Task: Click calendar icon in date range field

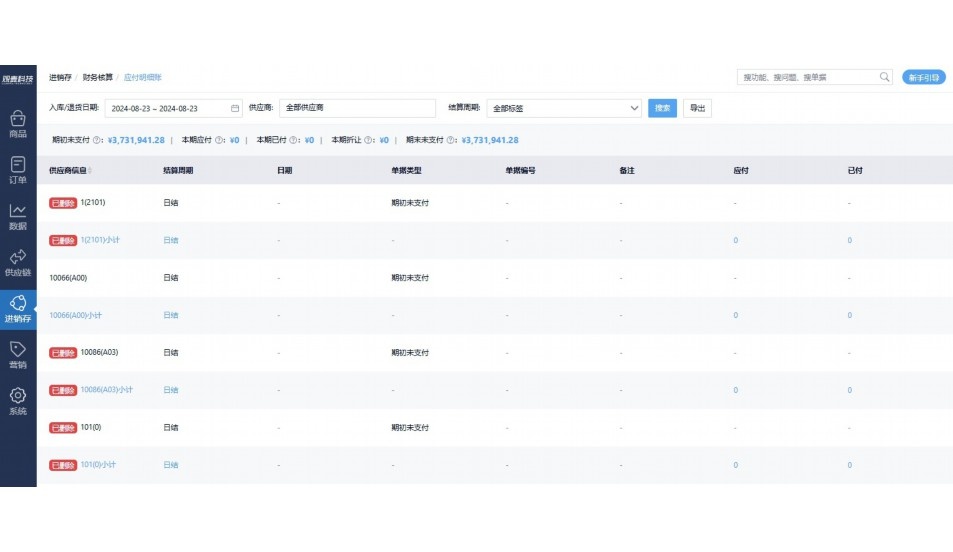Action: [x=235, y=108]
